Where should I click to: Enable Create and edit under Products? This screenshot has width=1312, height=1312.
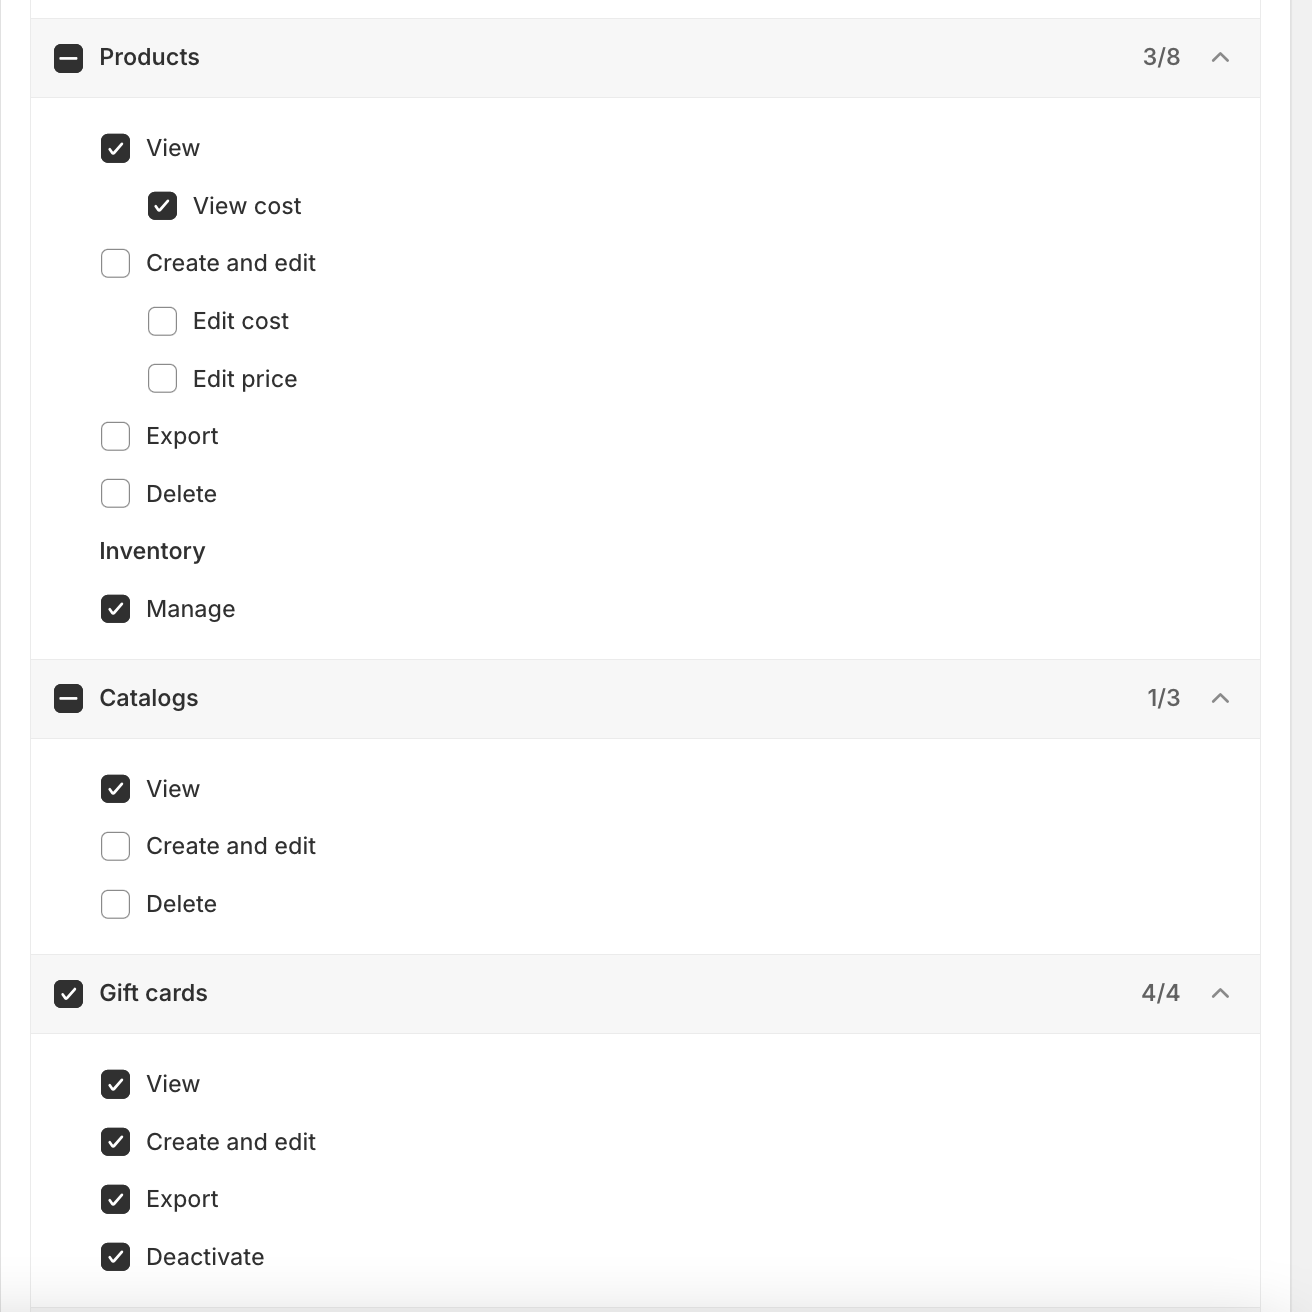tap(115, 264)
